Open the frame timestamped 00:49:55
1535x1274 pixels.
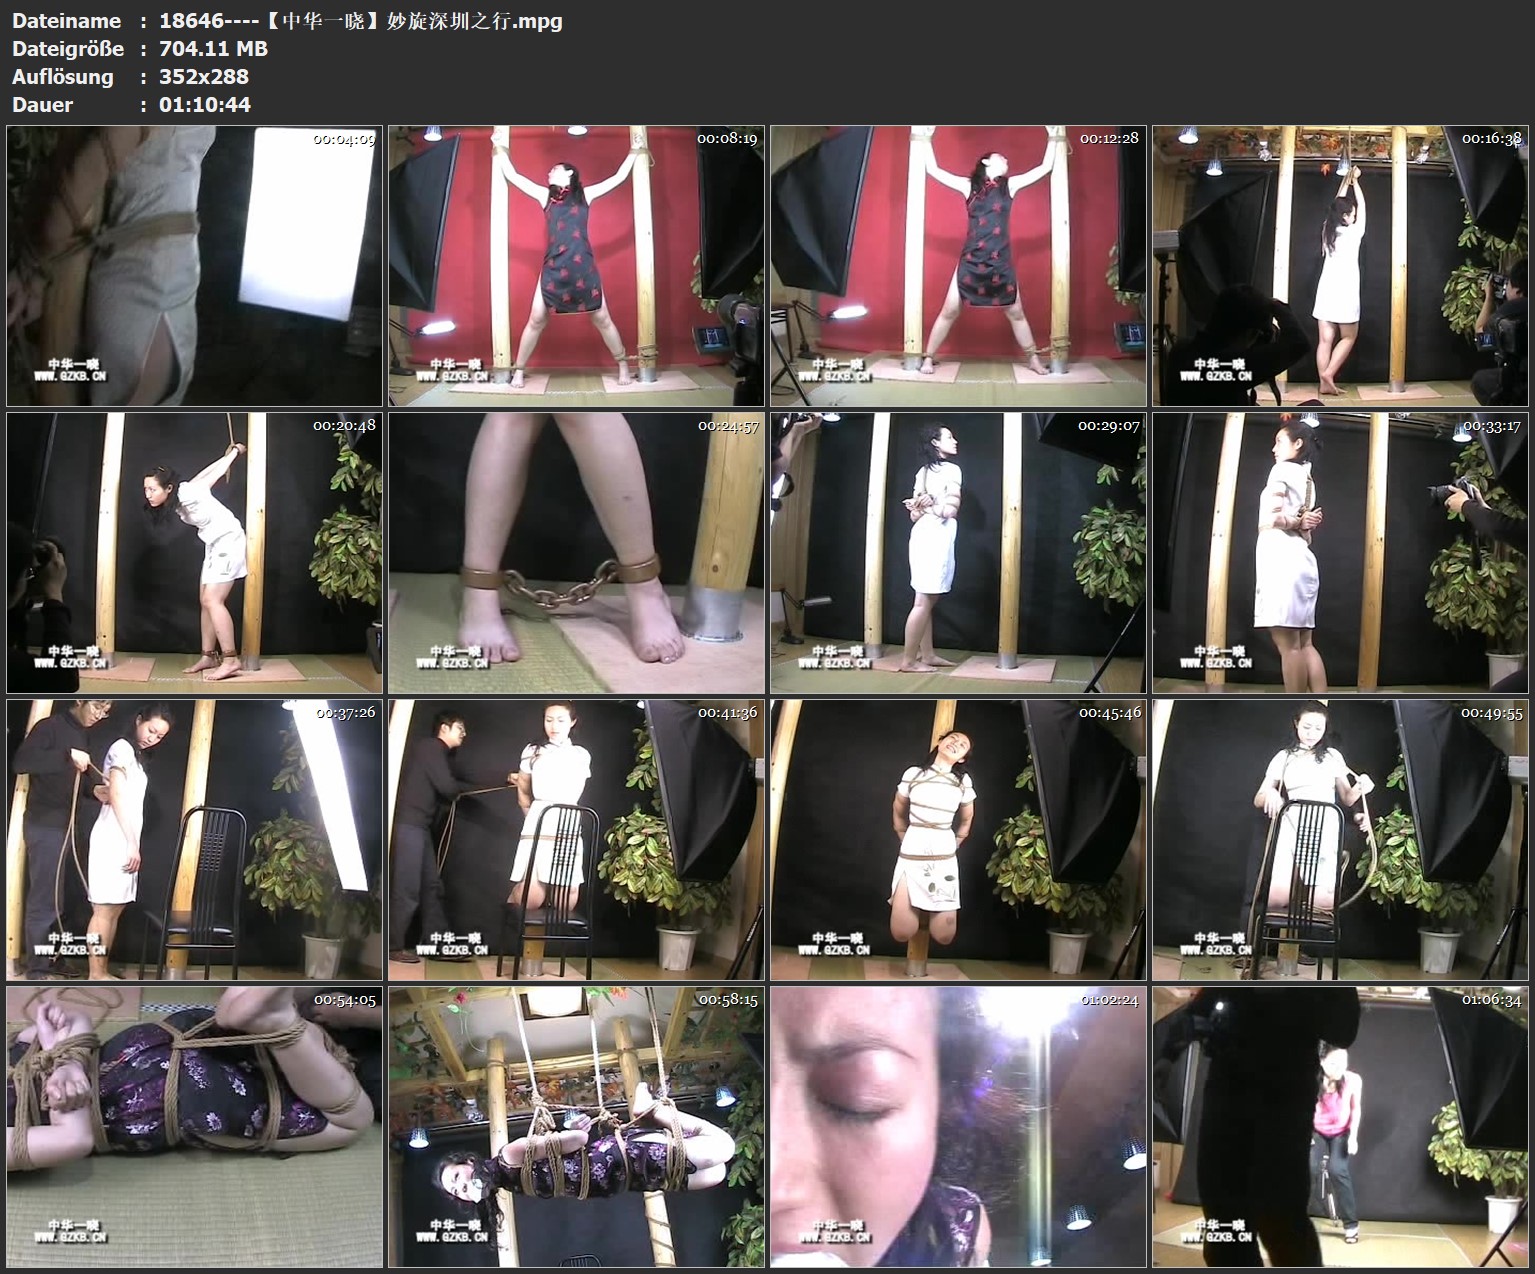(x=1340, y=840)
